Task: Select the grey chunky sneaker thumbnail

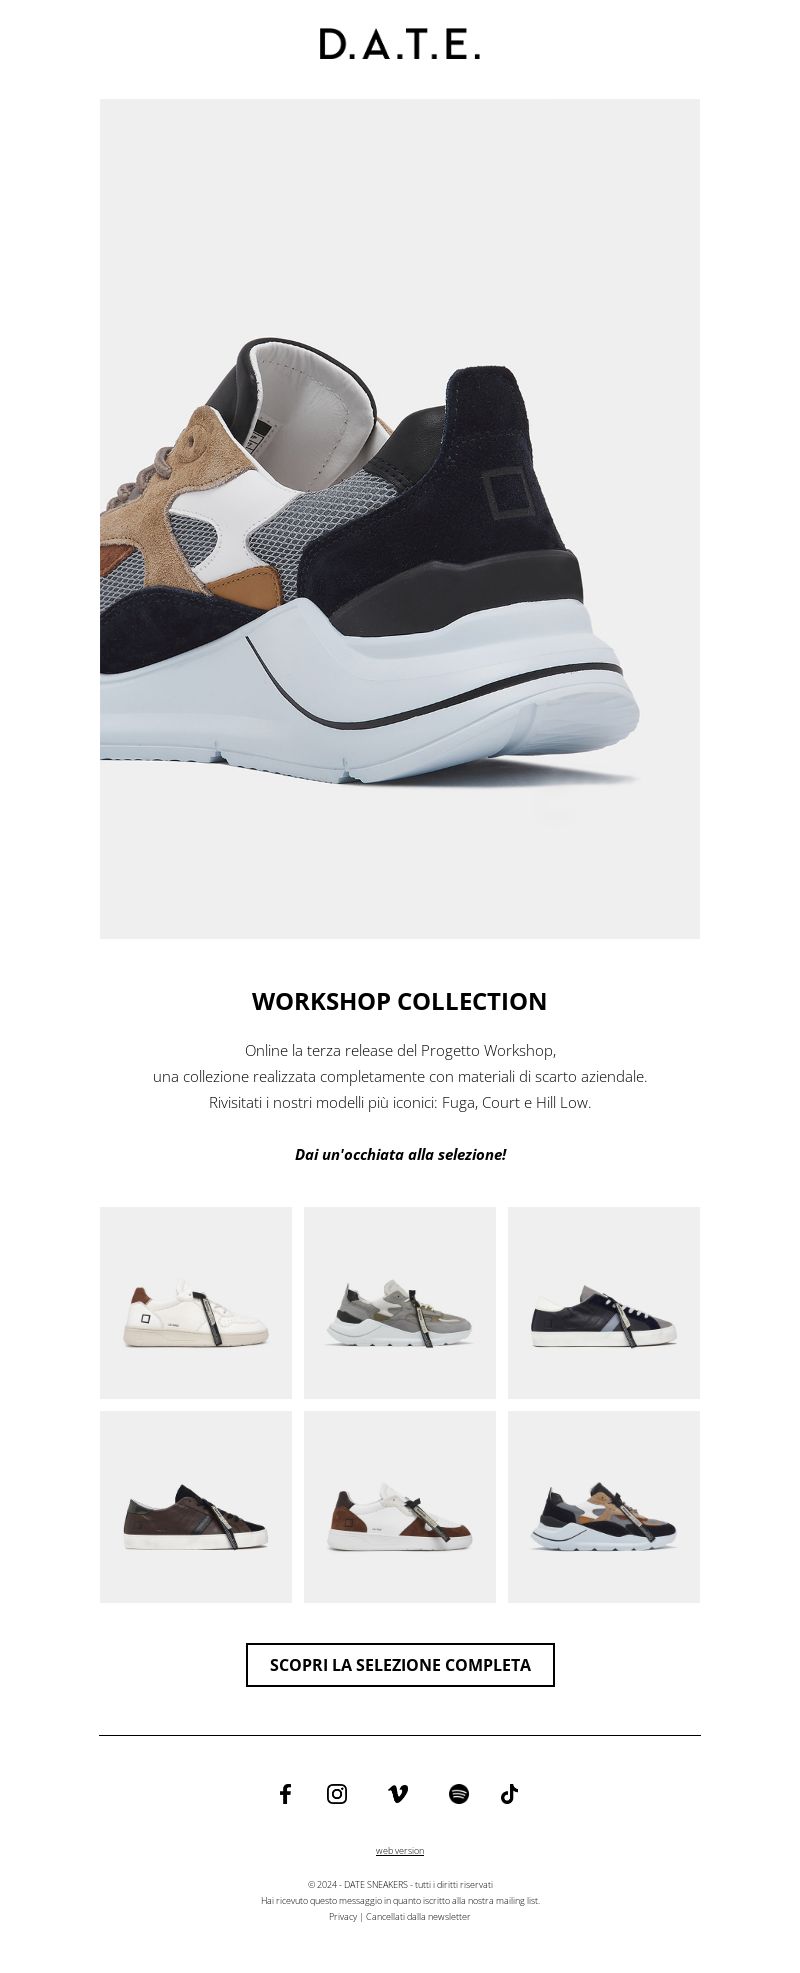Action: point(400,1303)
